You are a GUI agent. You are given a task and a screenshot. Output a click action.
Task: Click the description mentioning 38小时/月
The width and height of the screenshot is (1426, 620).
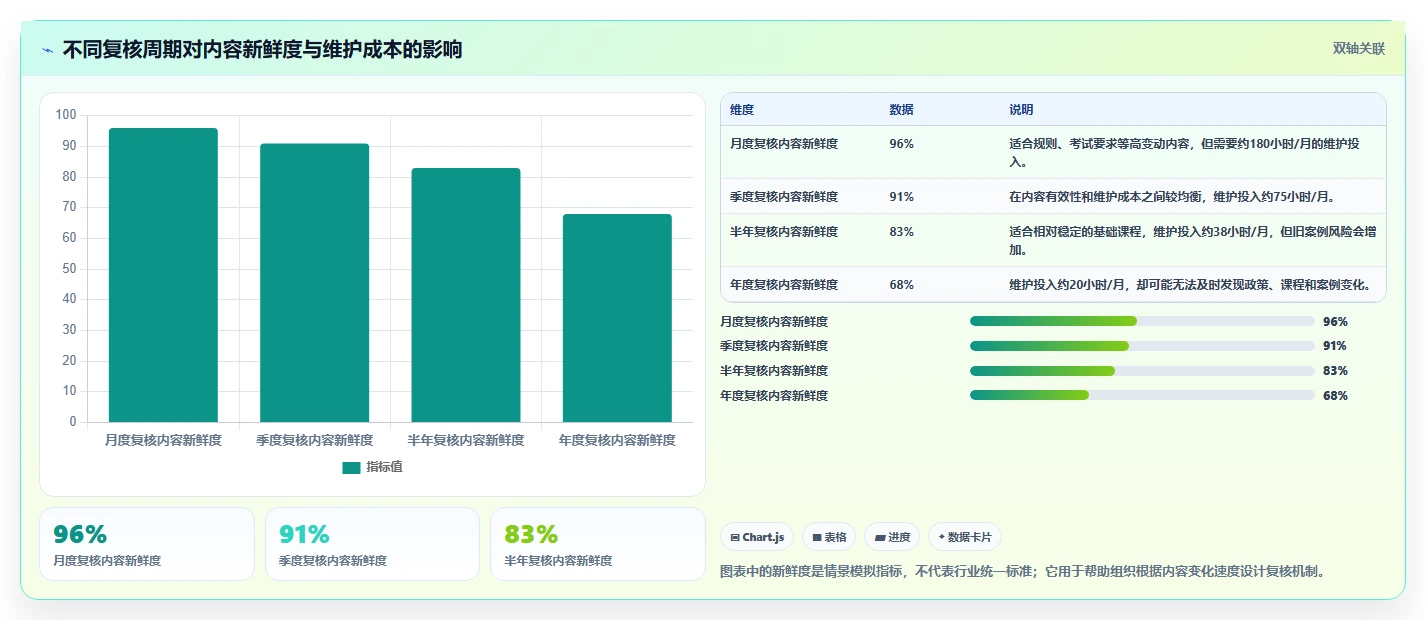click(1192, 240)
